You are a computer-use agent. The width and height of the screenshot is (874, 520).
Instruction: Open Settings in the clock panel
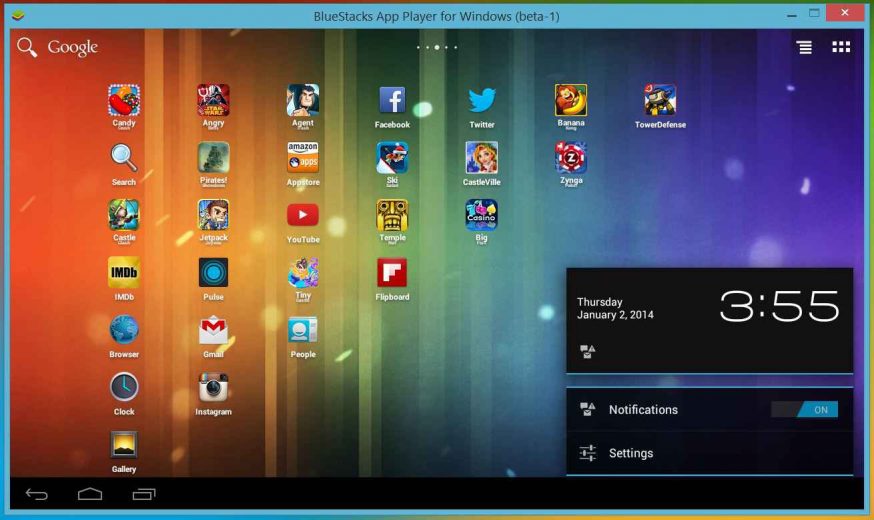coord(710,453)
